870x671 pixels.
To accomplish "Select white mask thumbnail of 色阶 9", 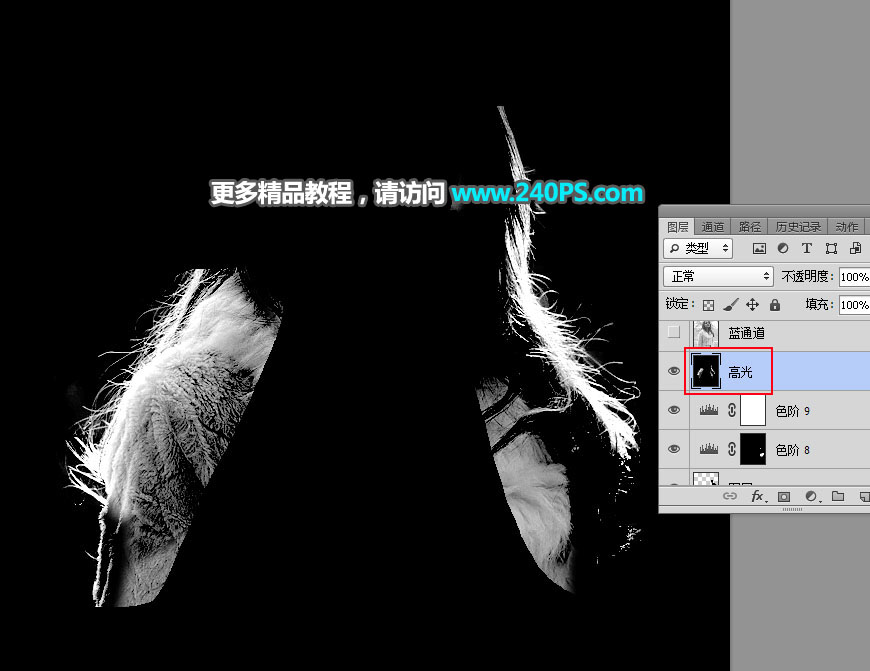I will click(753, 410).
